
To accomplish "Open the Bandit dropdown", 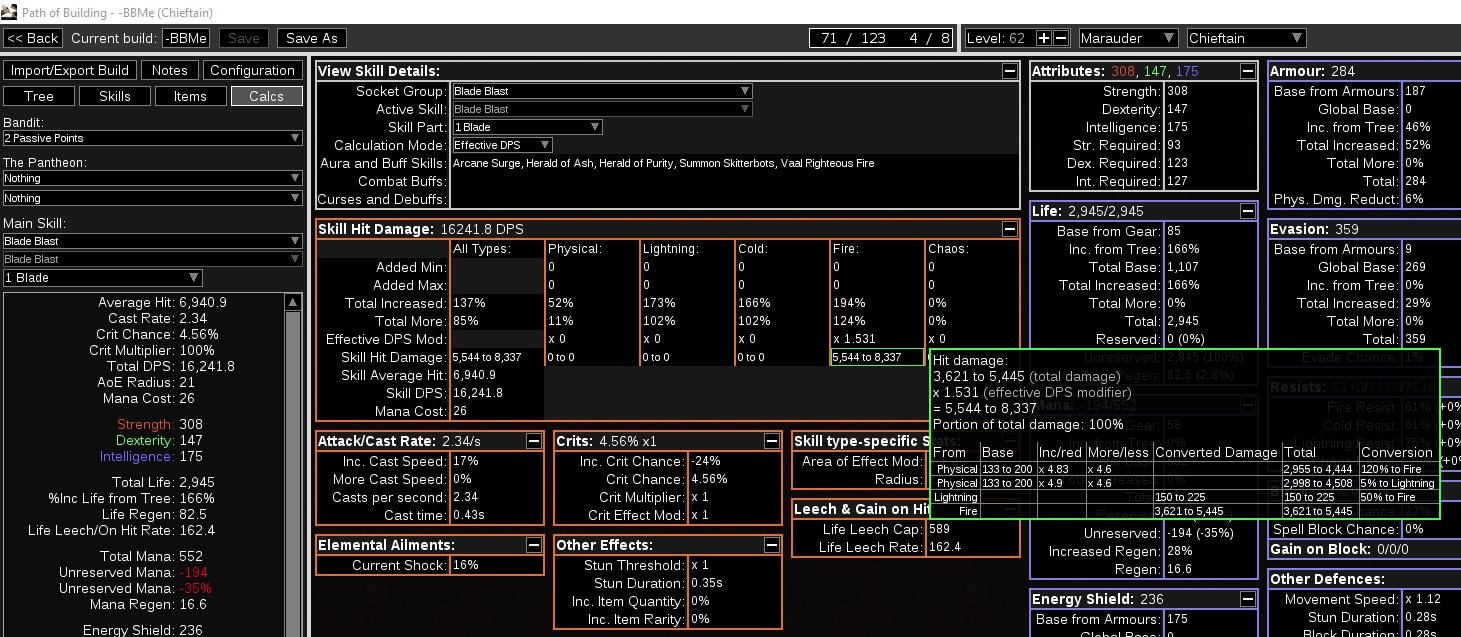I will tap(152, 138).
